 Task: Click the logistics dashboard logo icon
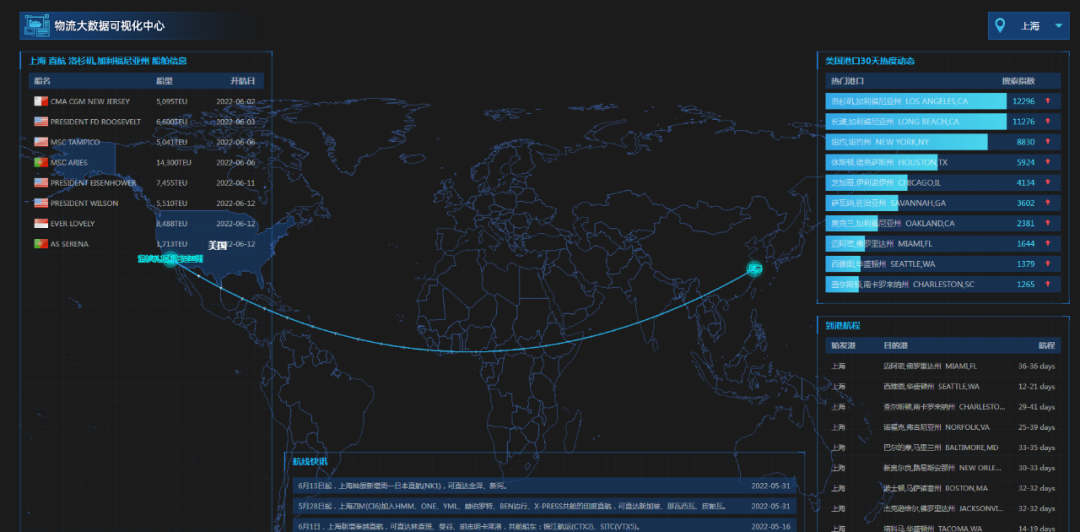35,26
